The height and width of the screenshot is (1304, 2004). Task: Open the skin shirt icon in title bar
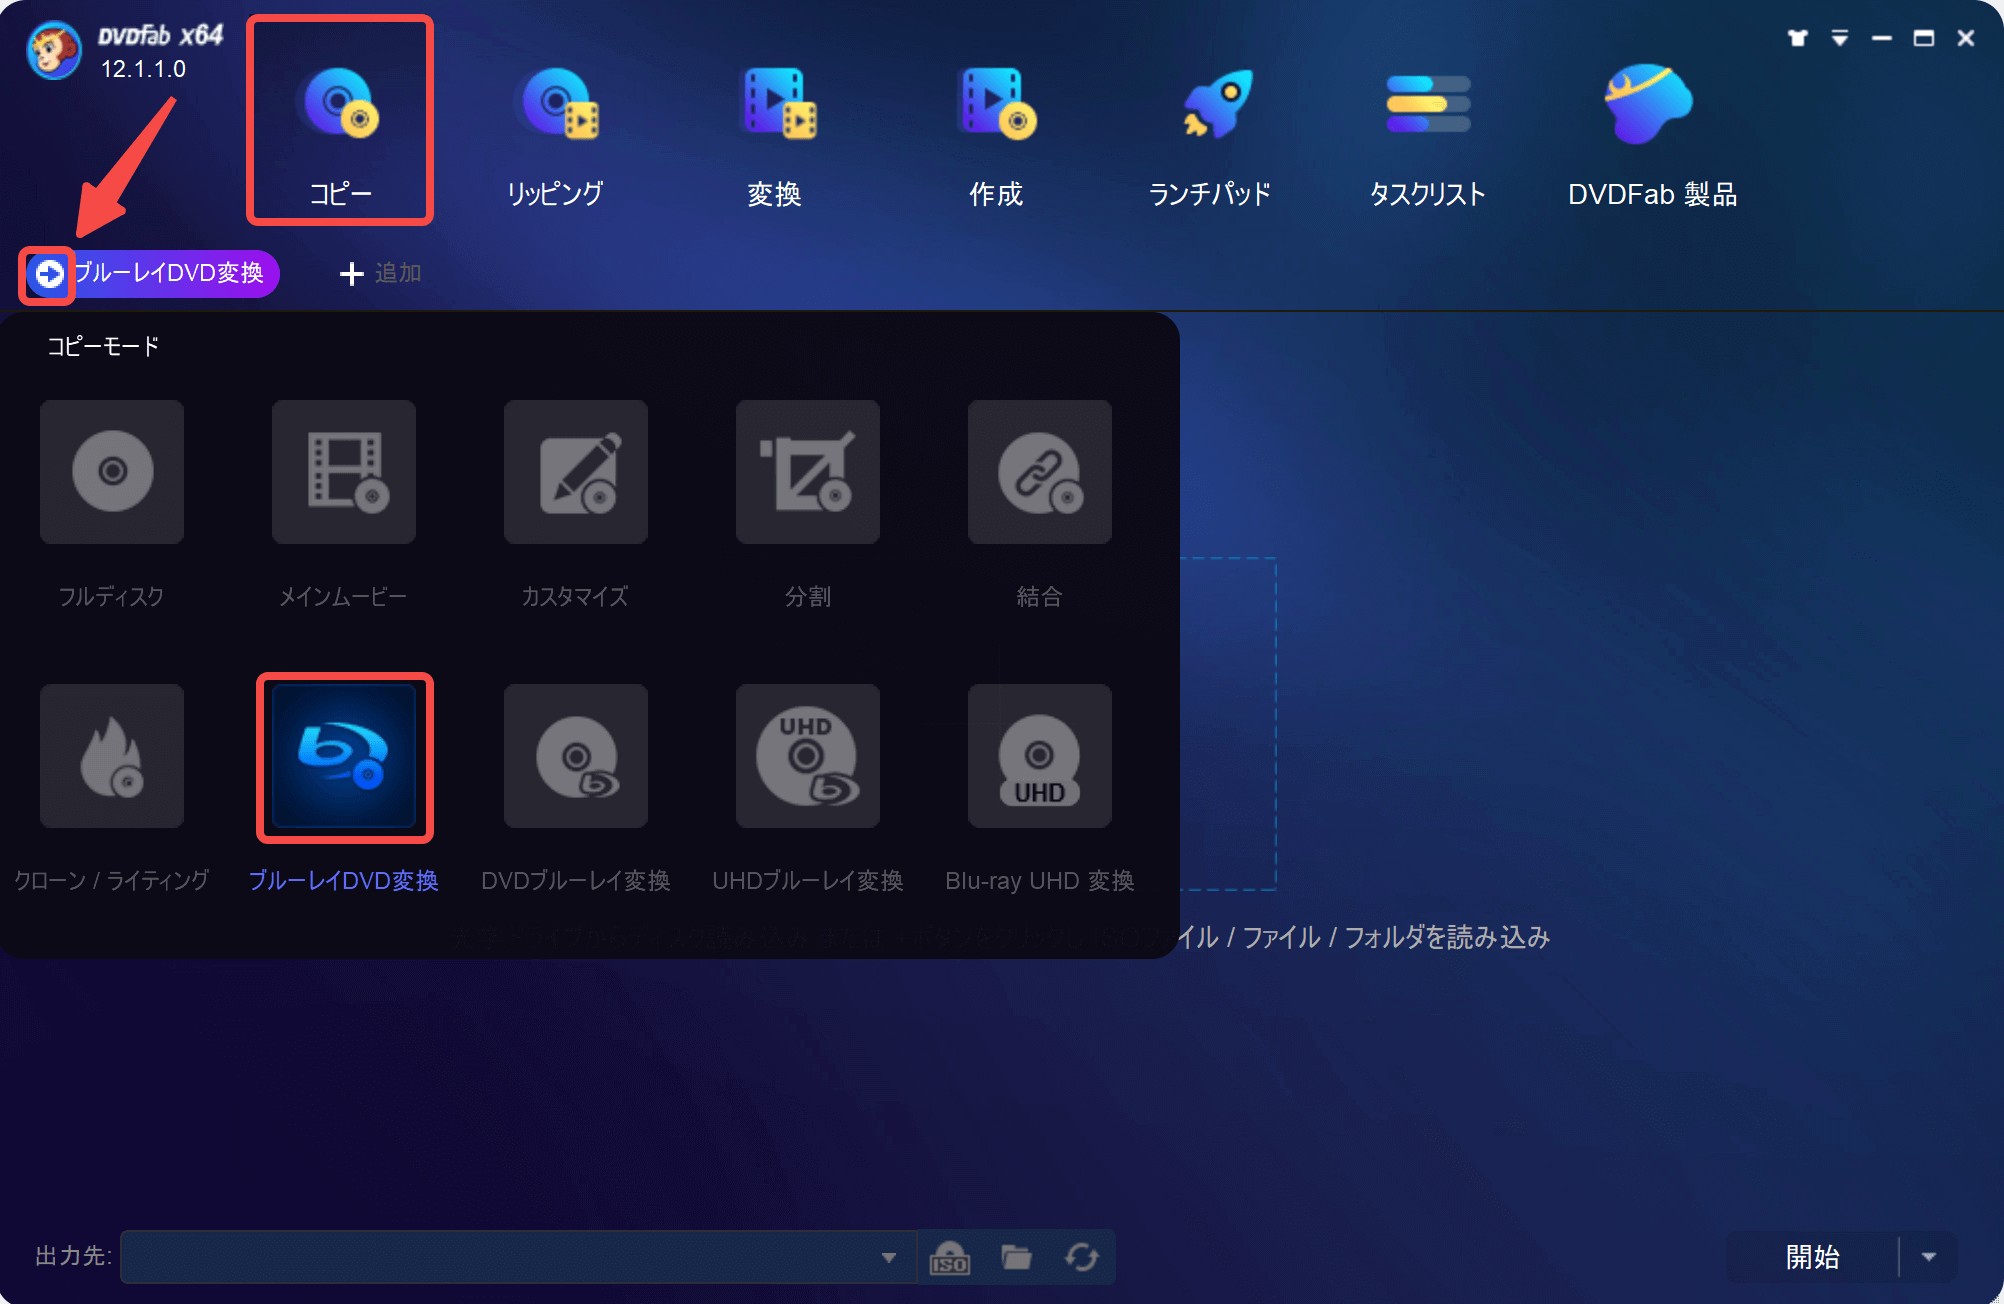coord(1798,38)
